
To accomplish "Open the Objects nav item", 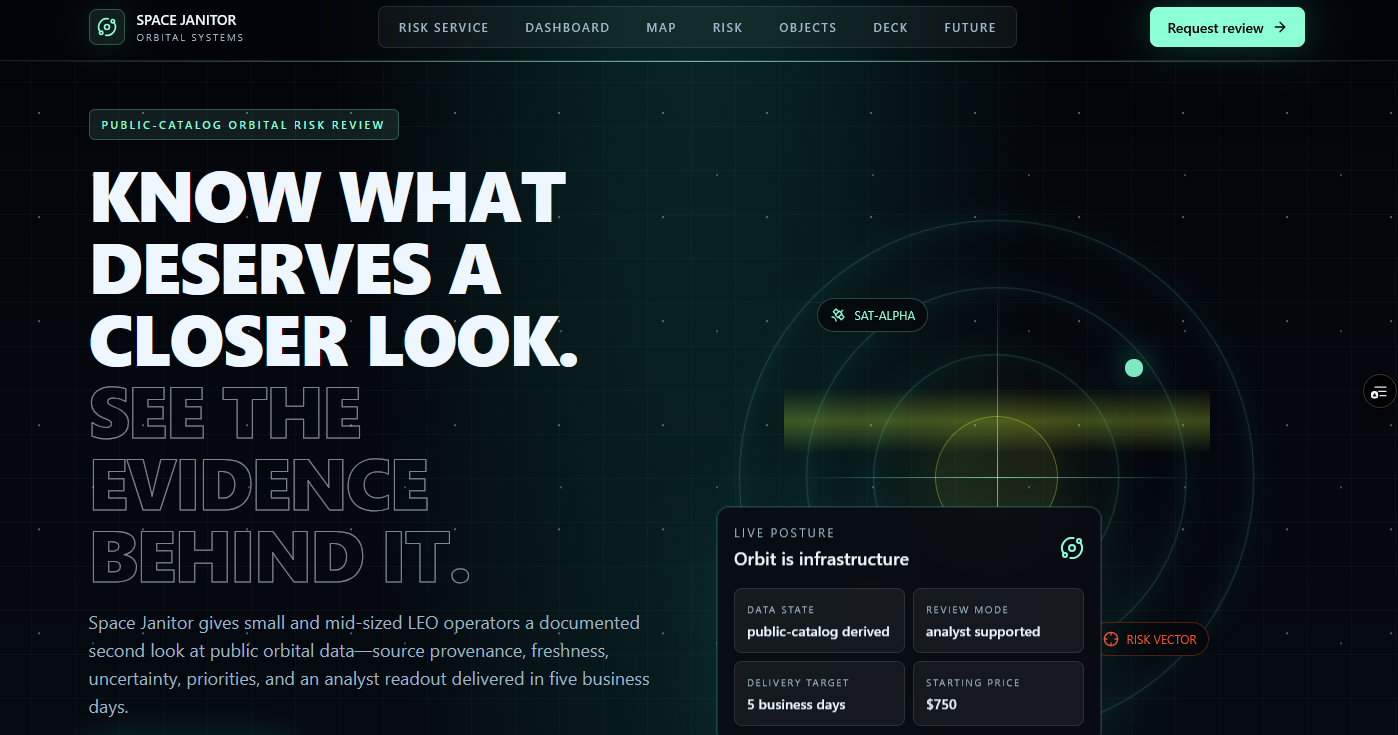I will pyautogui.click(x=808, y=28).
